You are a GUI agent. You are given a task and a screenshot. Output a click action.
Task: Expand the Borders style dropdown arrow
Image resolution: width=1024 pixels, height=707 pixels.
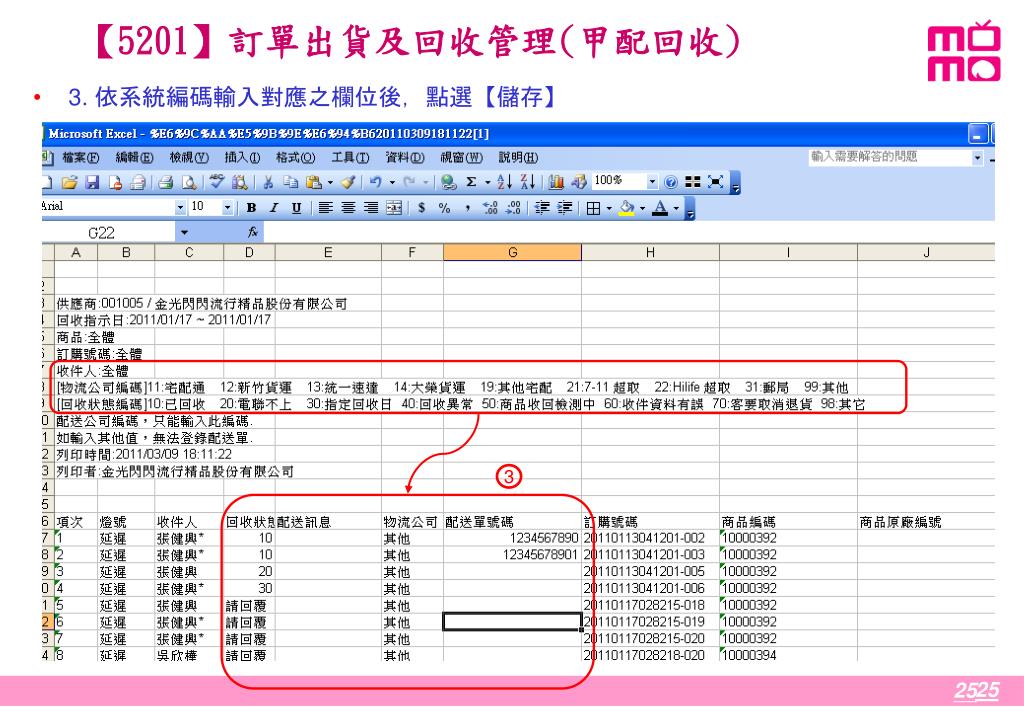(609, 208)
